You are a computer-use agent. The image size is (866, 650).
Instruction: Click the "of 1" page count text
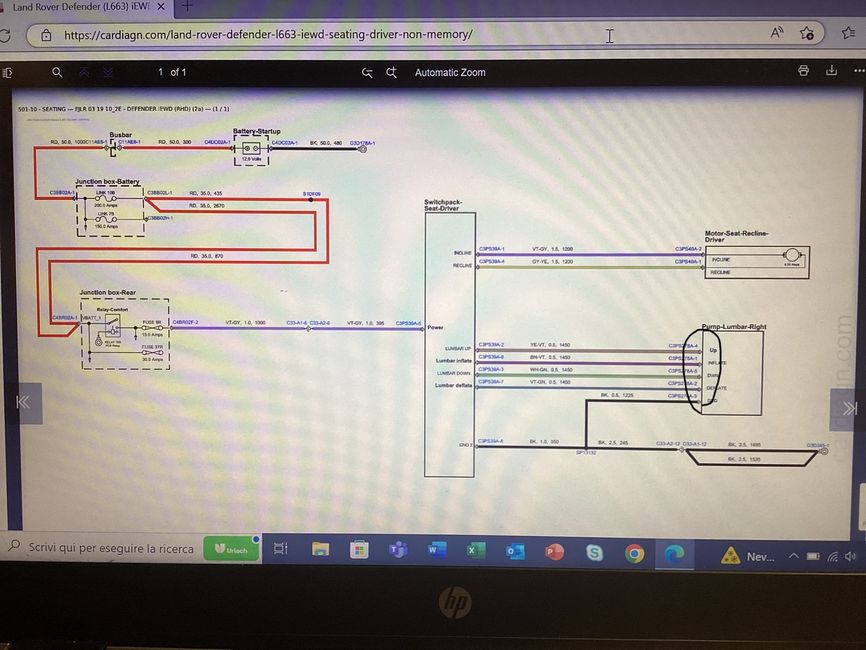point(178,72)
